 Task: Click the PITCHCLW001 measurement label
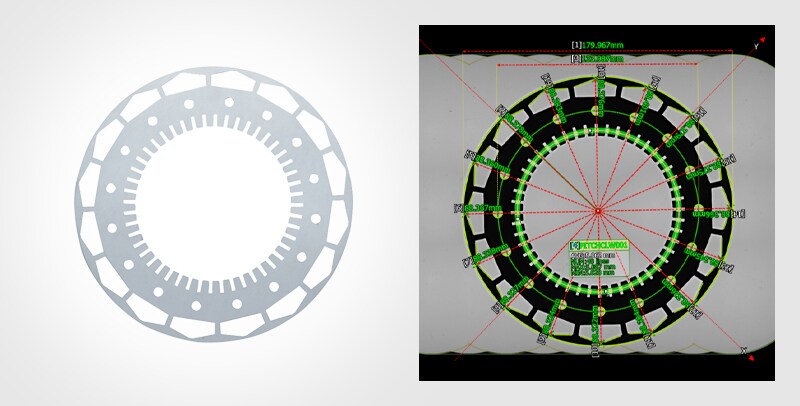pos(597,245)
